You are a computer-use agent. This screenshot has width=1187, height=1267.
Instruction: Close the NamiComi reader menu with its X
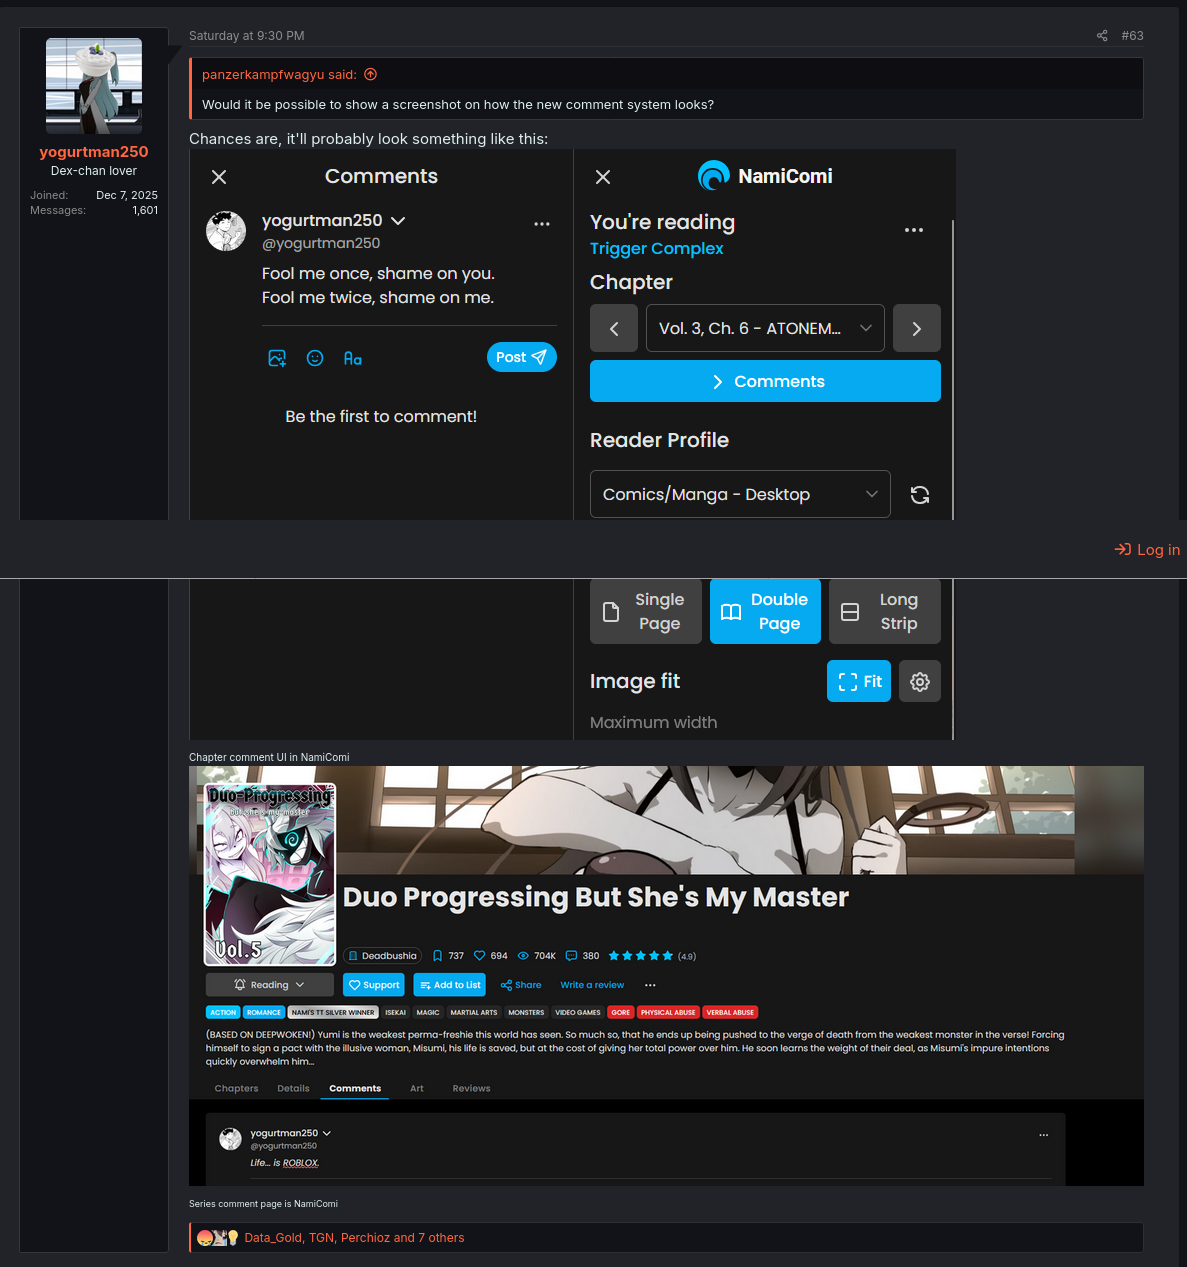[x=603, y=177]
